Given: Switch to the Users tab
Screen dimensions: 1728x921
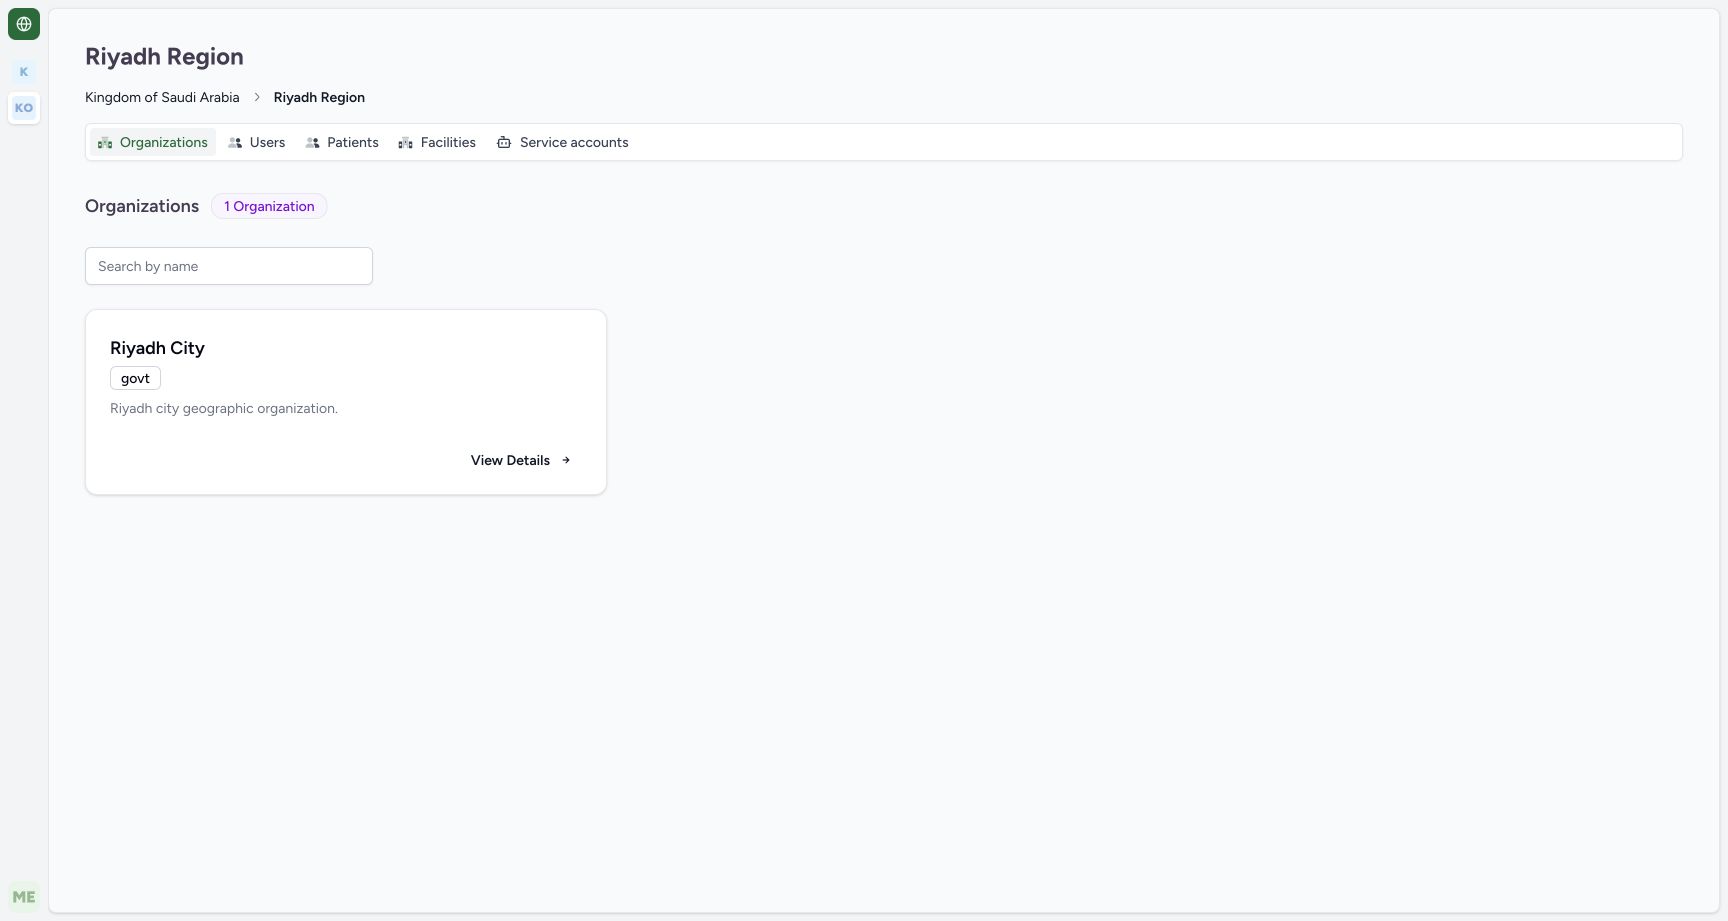Looking at the screenshot, I should 257,142.
